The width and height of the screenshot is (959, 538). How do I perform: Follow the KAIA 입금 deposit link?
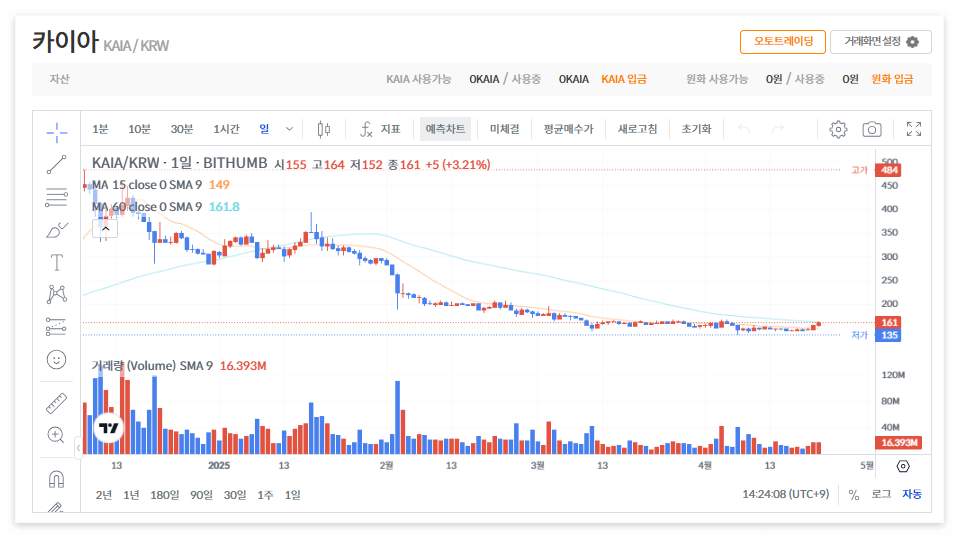click(x=624, y=79)
